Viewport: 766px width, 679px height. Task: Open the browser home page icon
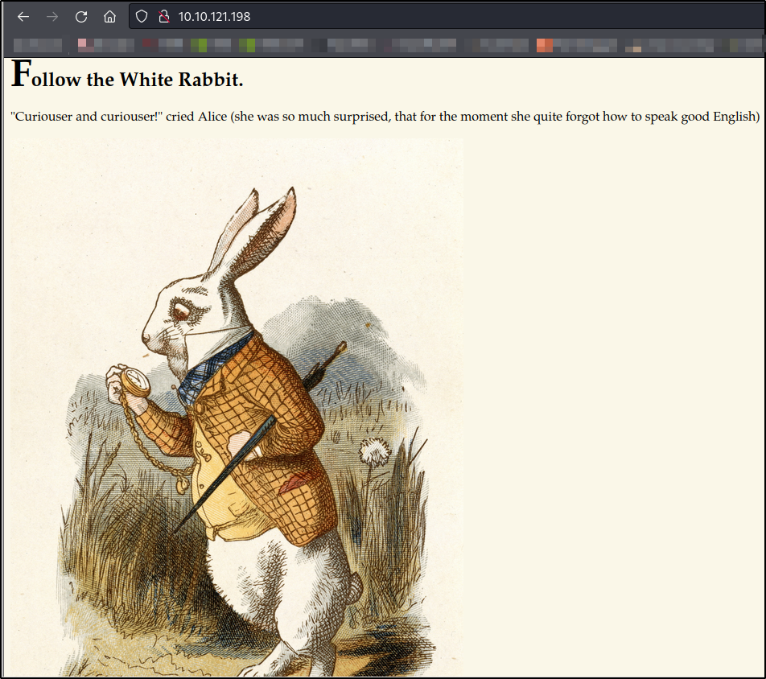point(109,17)
